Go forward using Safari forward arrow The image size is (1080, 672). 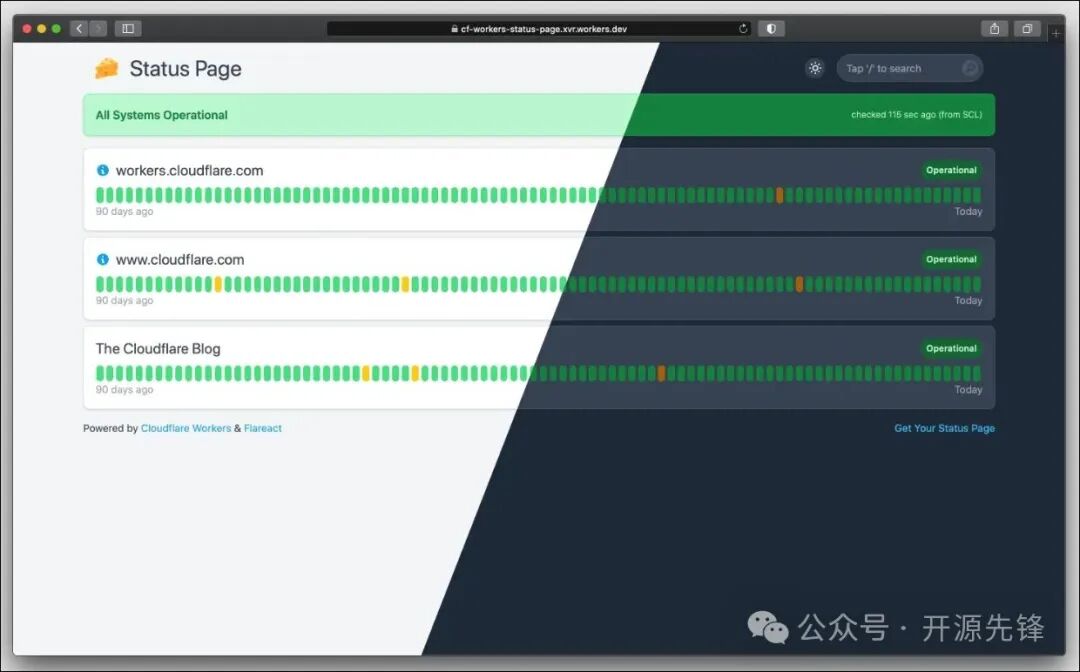point(98,28)
